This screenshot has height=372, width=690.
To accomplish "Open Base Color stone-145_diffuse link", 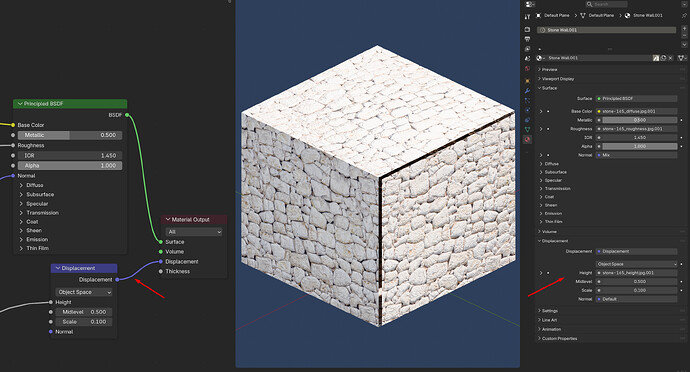I will 636,111.
